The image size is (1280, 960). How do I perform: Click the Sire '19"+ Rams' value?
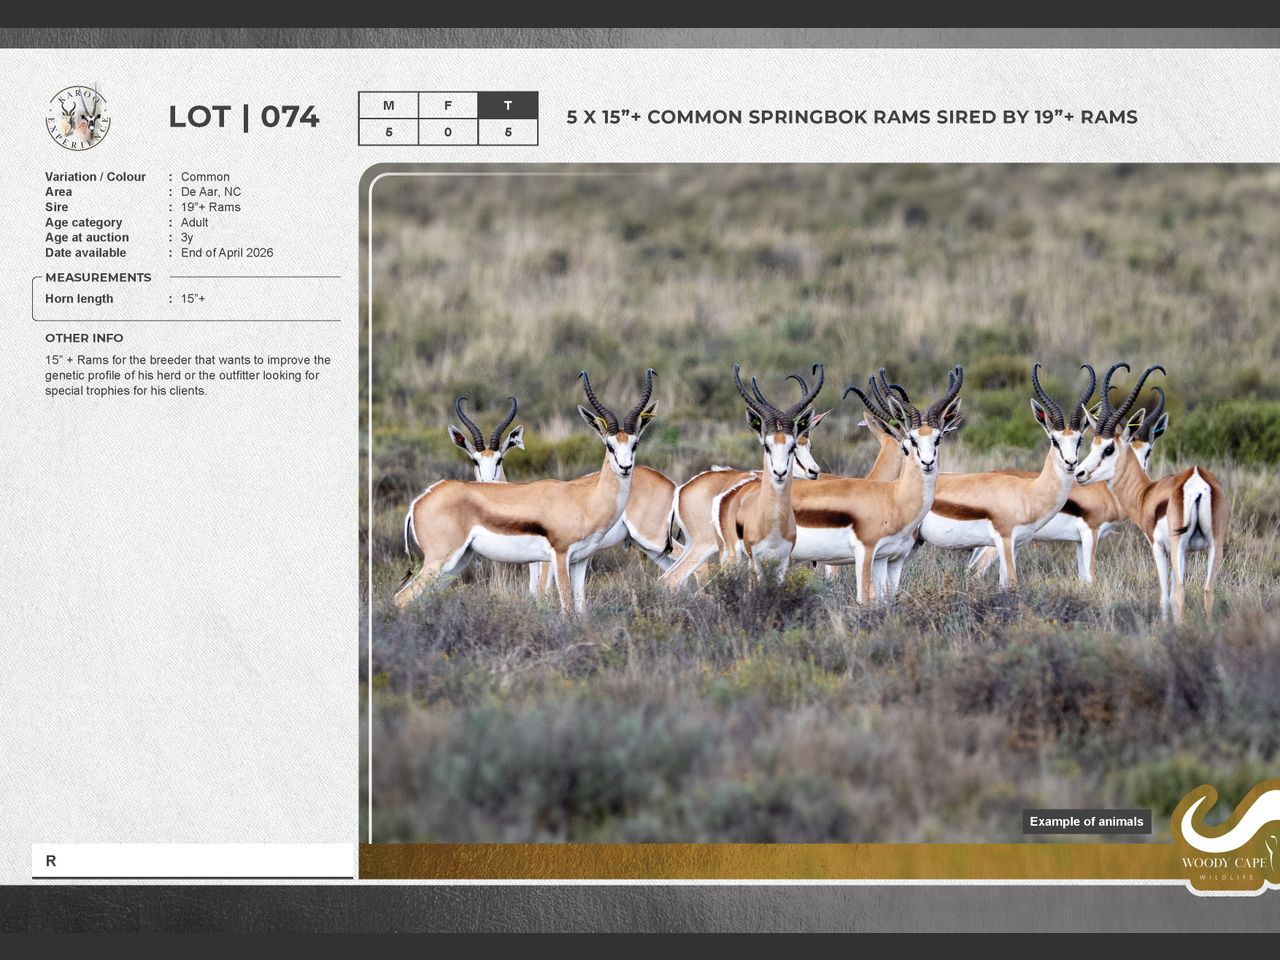click(211, 207)
